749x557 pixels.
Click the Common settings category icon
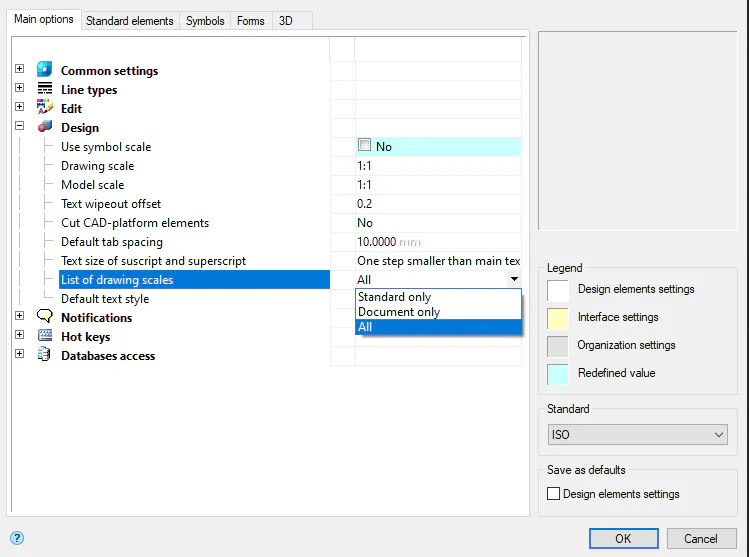point(44,69)
